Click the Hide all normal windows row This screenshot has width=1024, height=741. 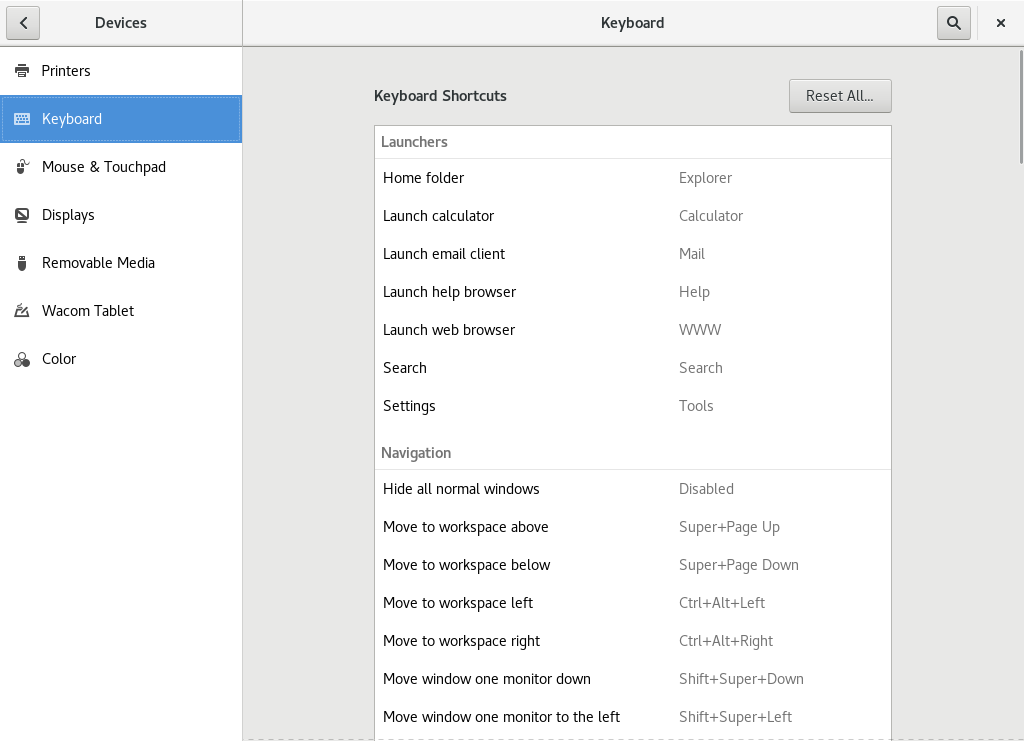(x=632, y=489)
